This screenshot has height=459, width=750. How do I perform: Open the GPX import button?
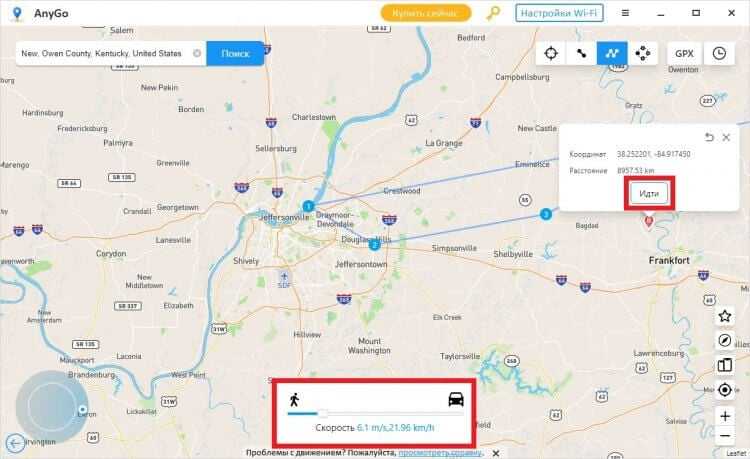684,54
